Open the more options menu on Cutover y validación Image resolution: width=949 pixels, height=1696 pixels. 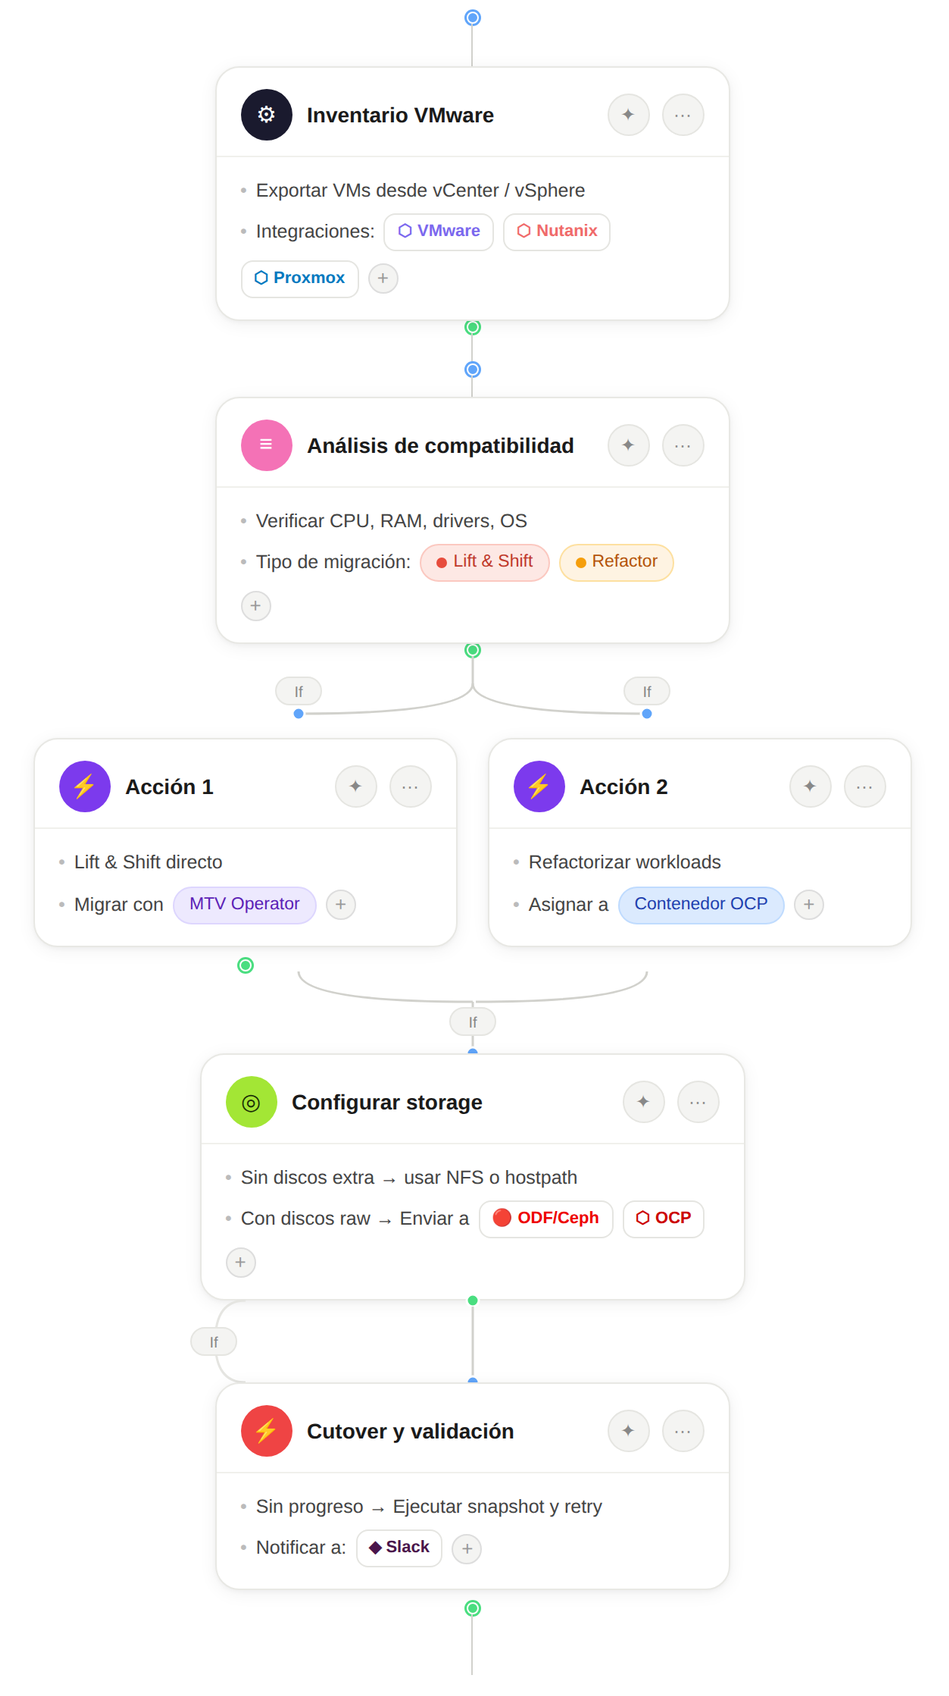point(683,1431)
